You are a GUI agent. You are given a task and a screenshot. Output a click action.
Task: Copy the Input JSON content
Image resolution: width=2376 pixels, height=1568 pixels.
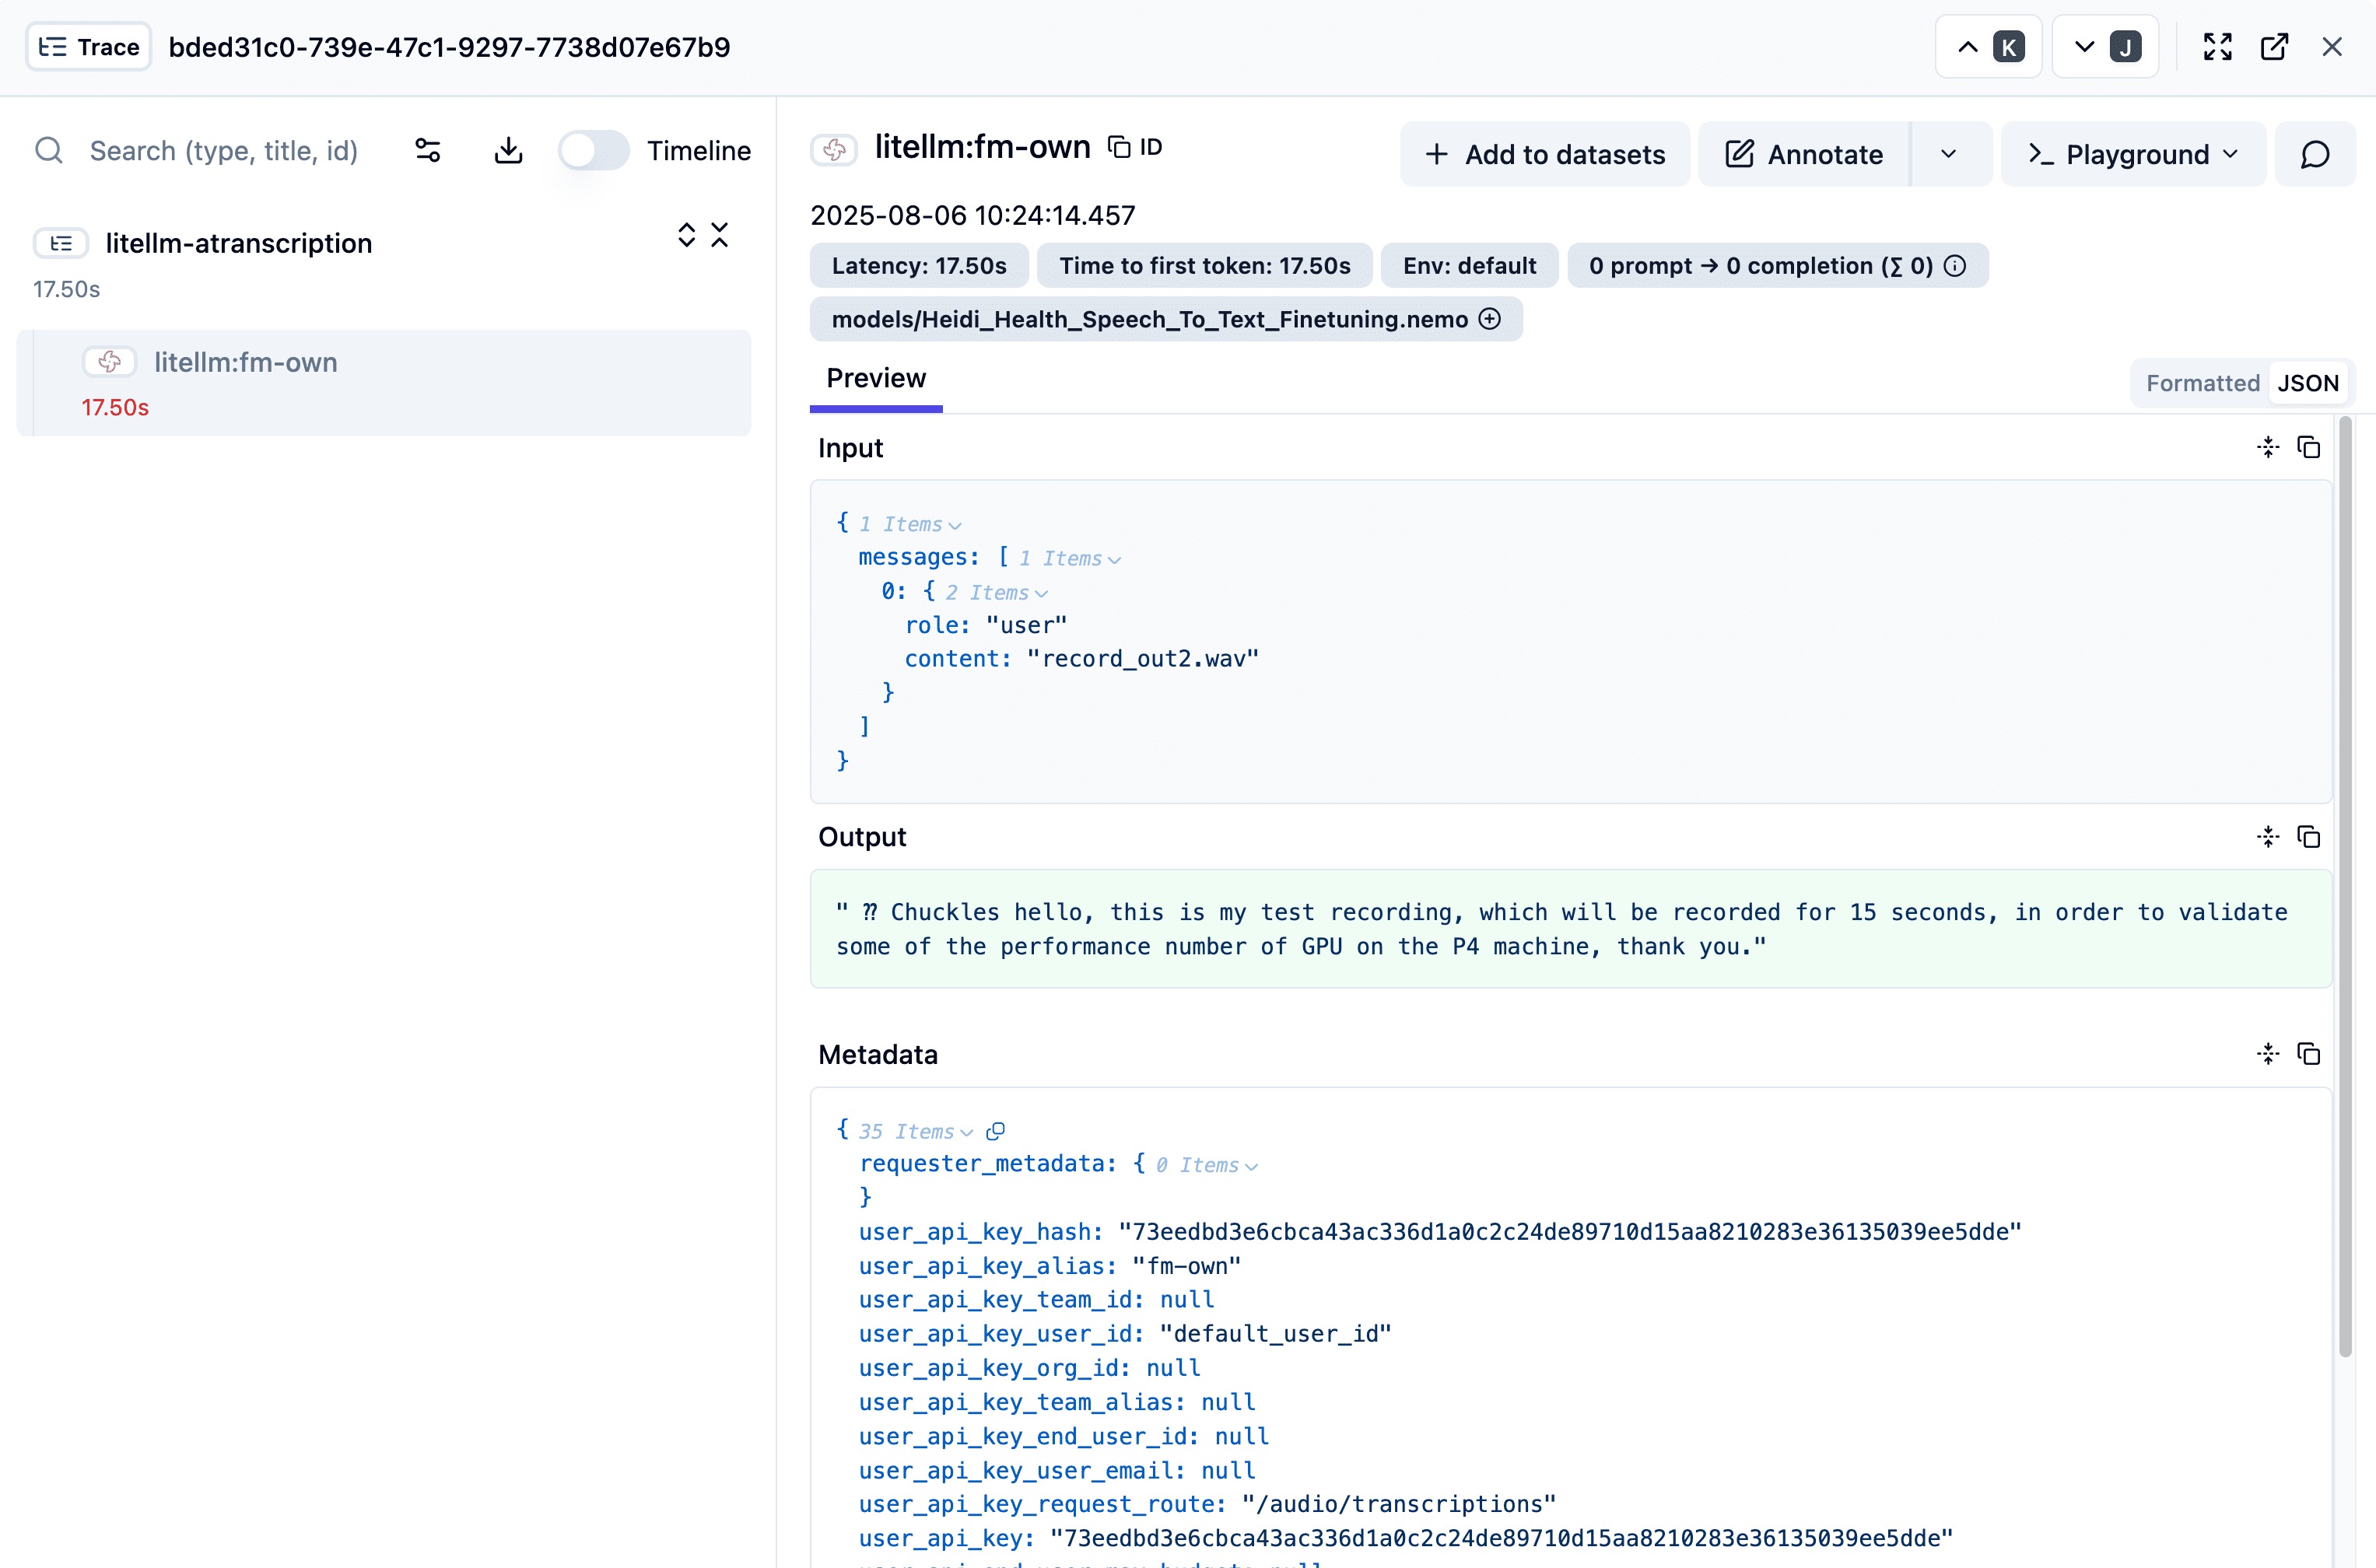click(x=2308, y=447)
